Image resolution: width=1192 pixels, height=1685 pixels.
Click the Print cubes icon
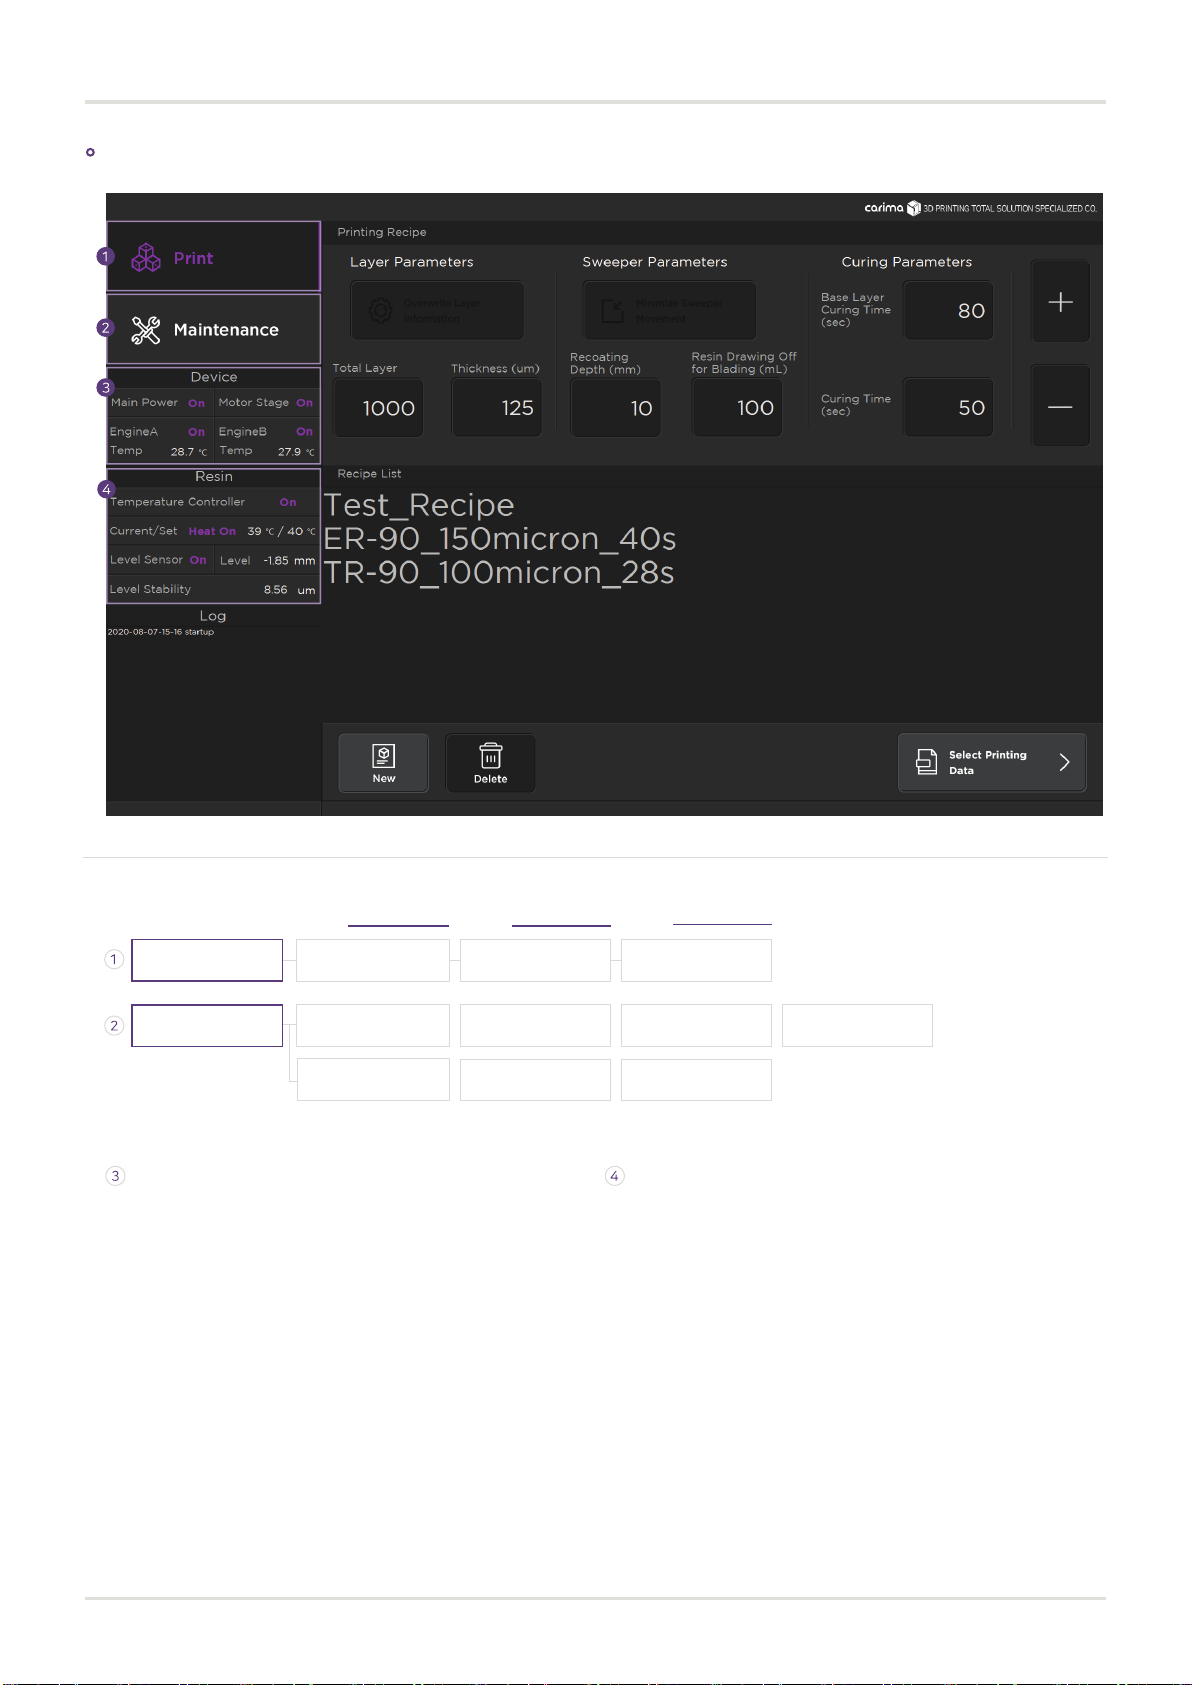pyautogui.click(x=146, y=258)
